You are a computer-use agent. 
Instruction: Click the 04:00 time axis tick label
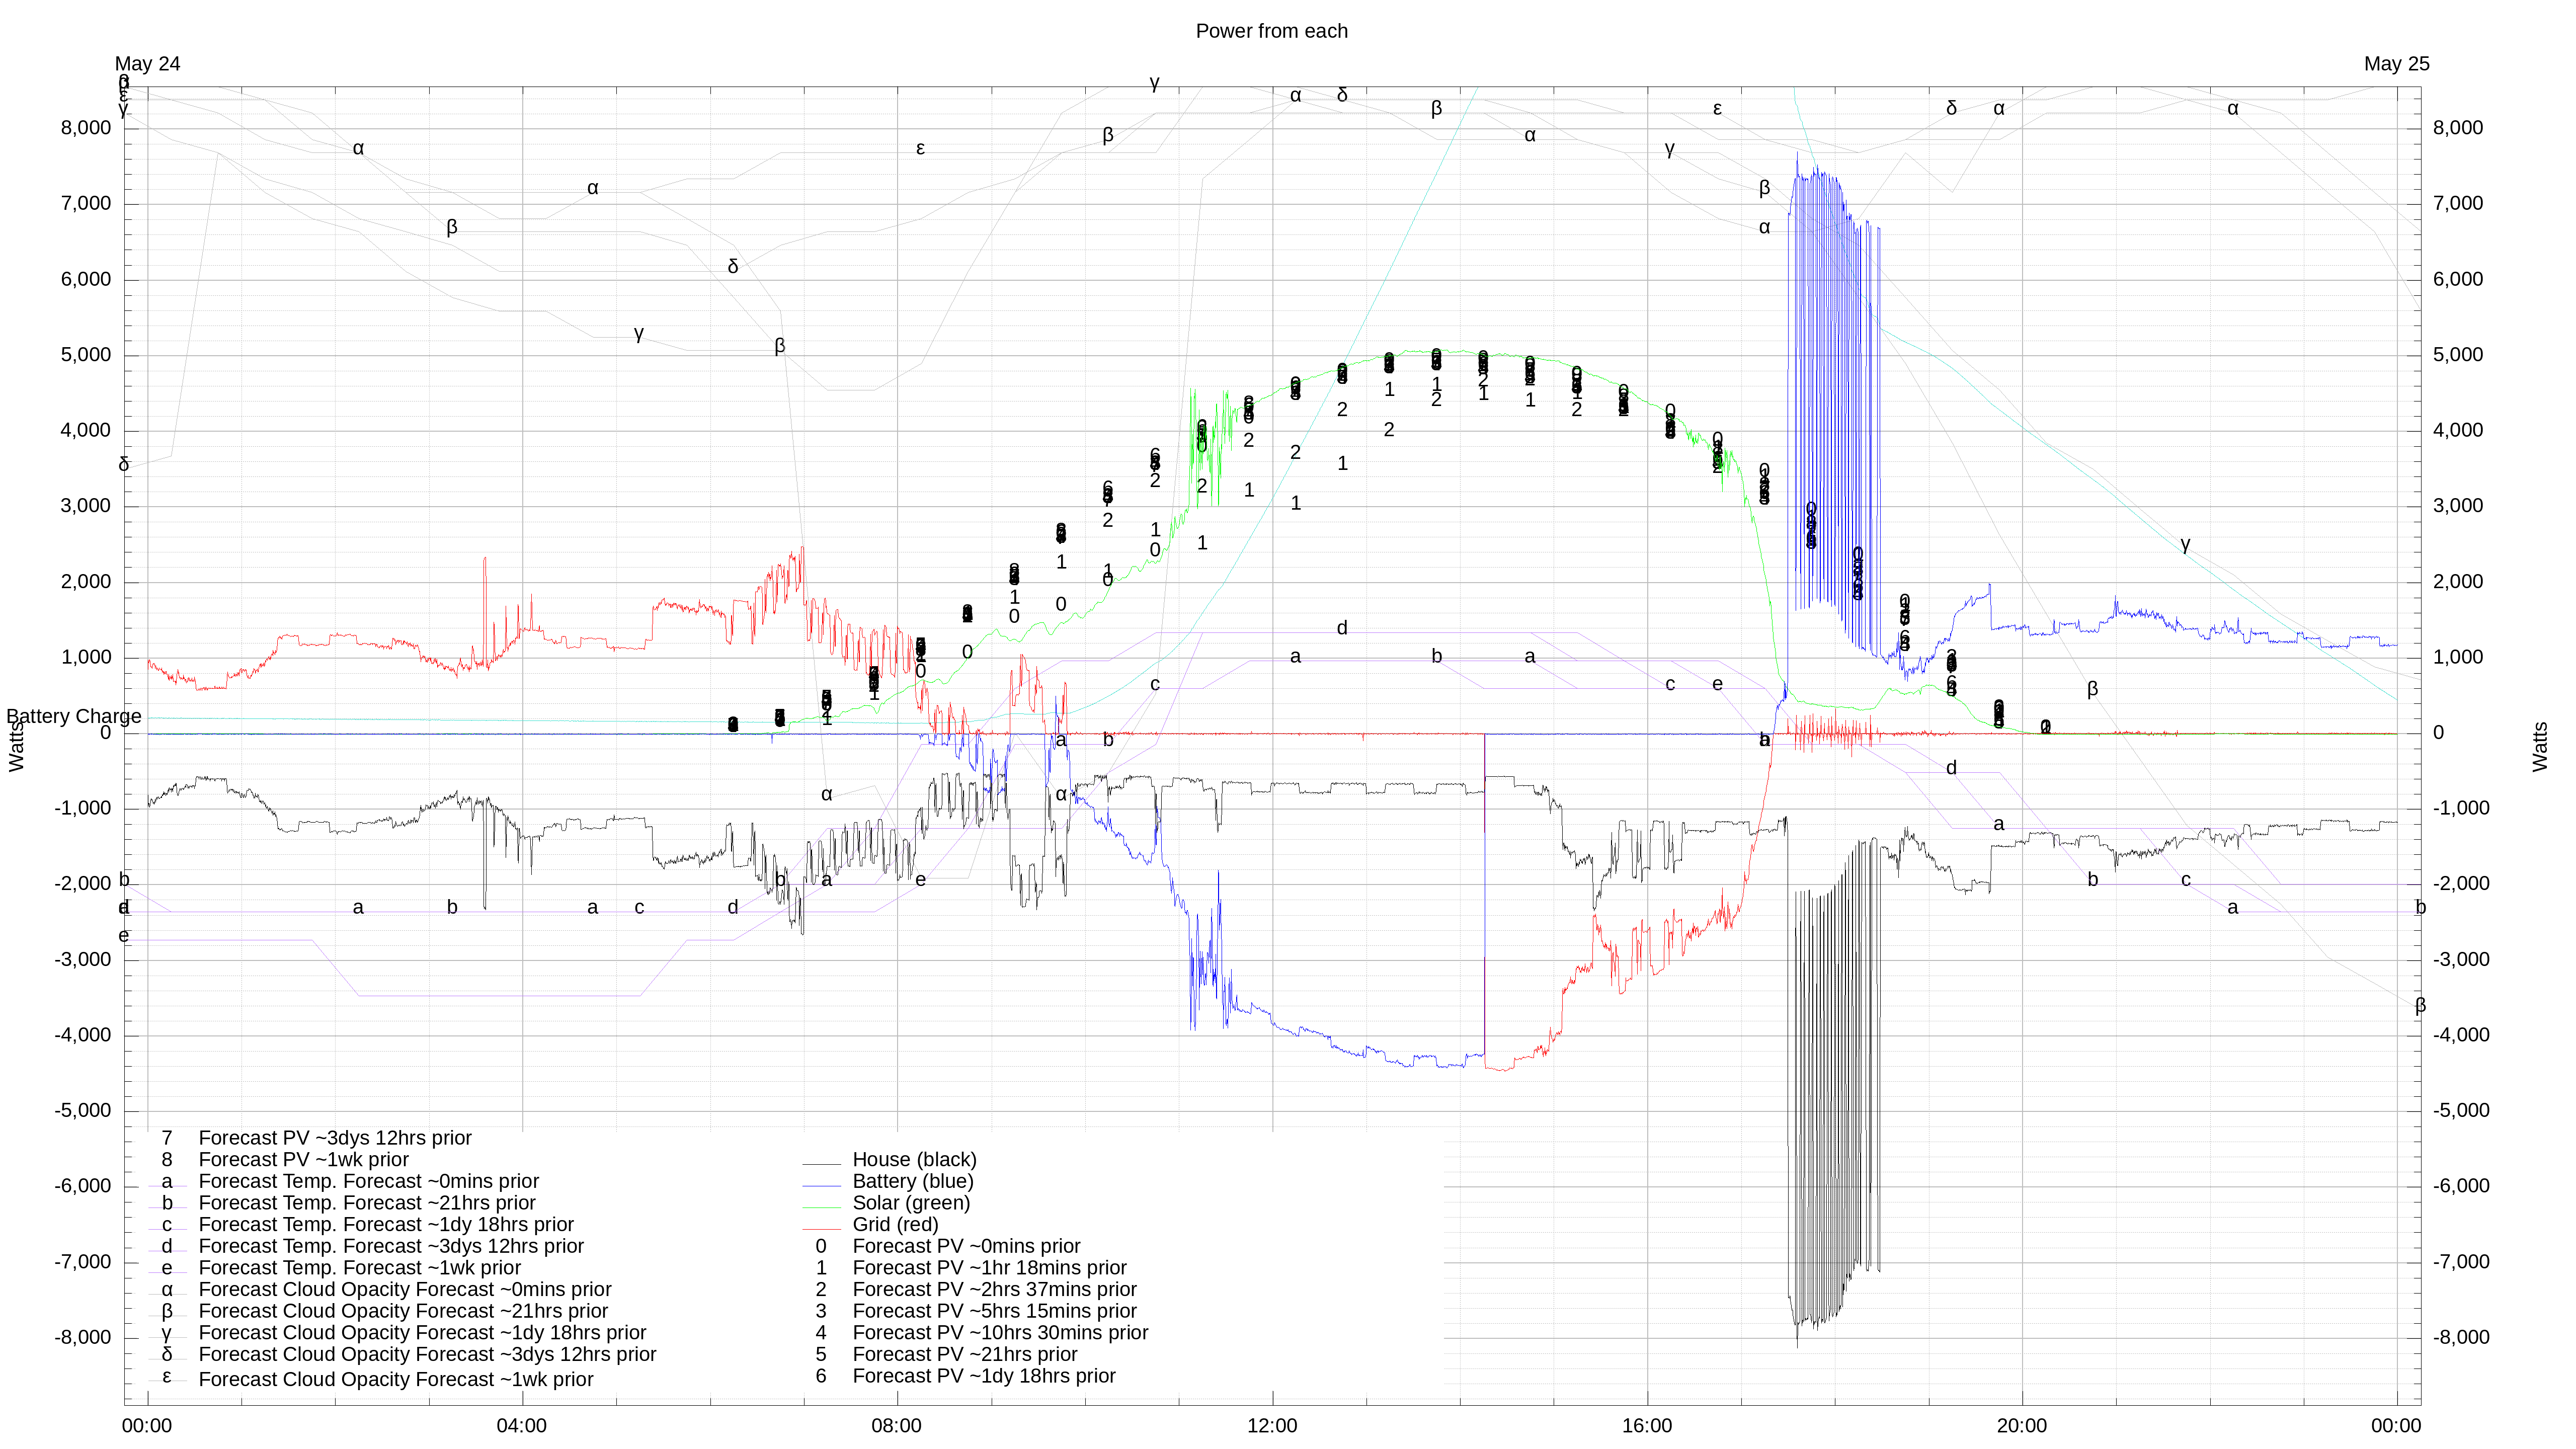522,1426
